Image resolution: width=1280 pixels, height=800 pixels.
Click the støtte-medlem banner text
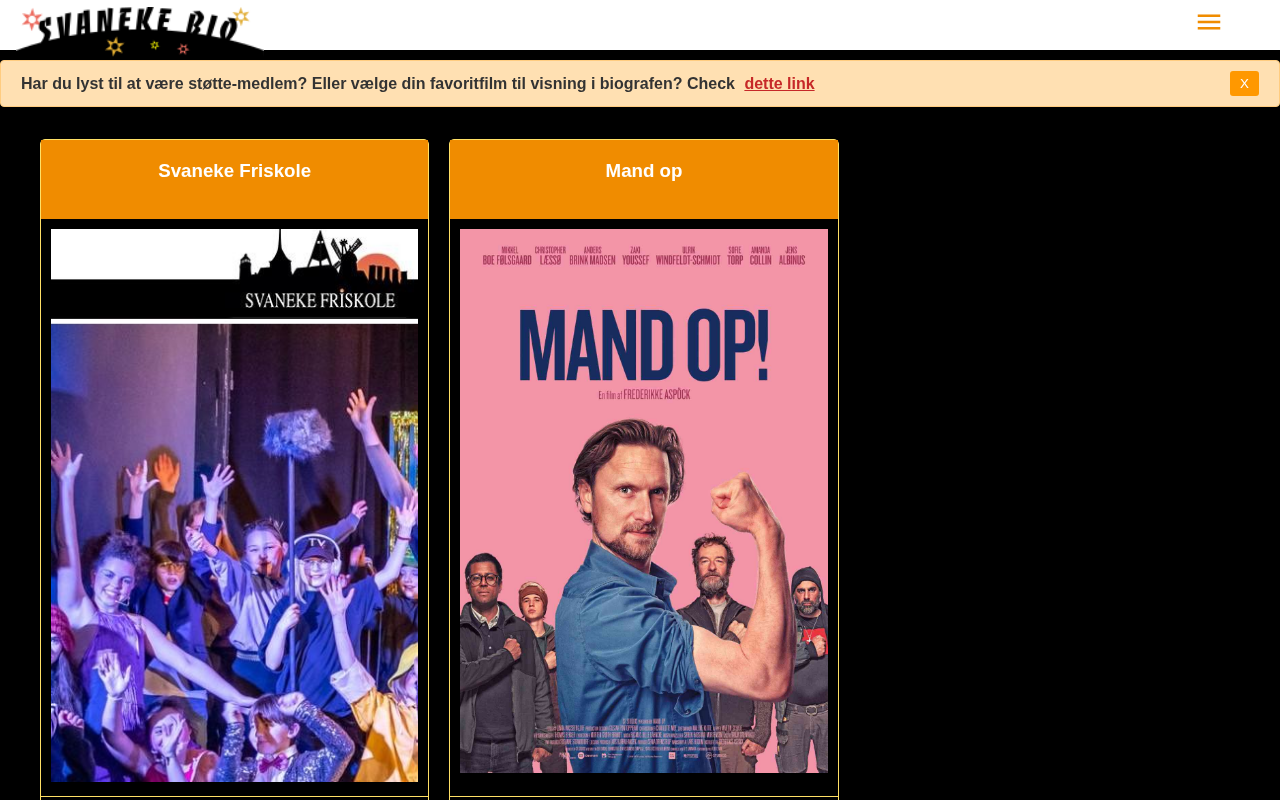click(x=378, y=84)
